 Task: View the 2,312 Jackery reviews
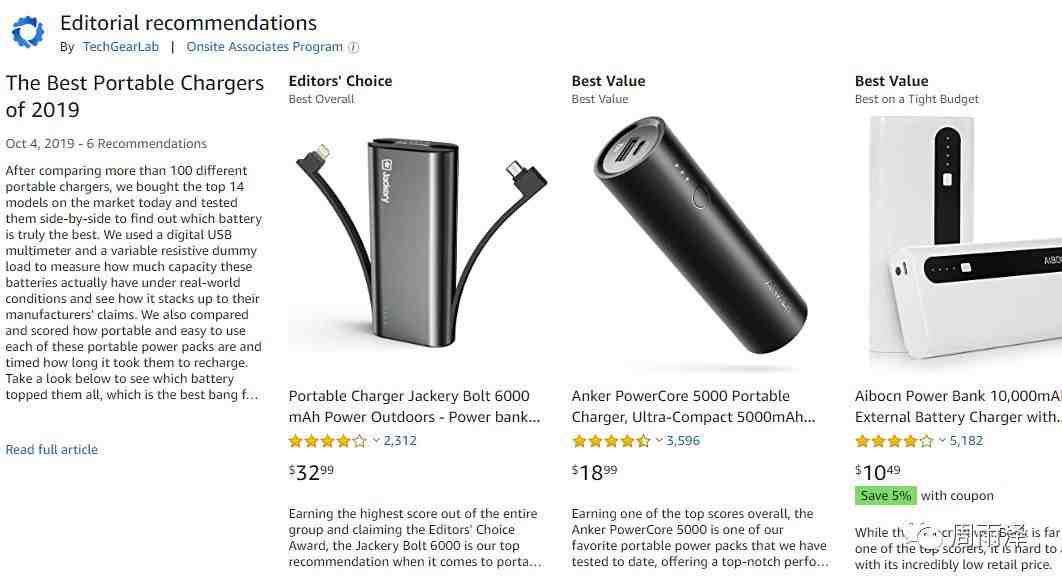[400, 441]
